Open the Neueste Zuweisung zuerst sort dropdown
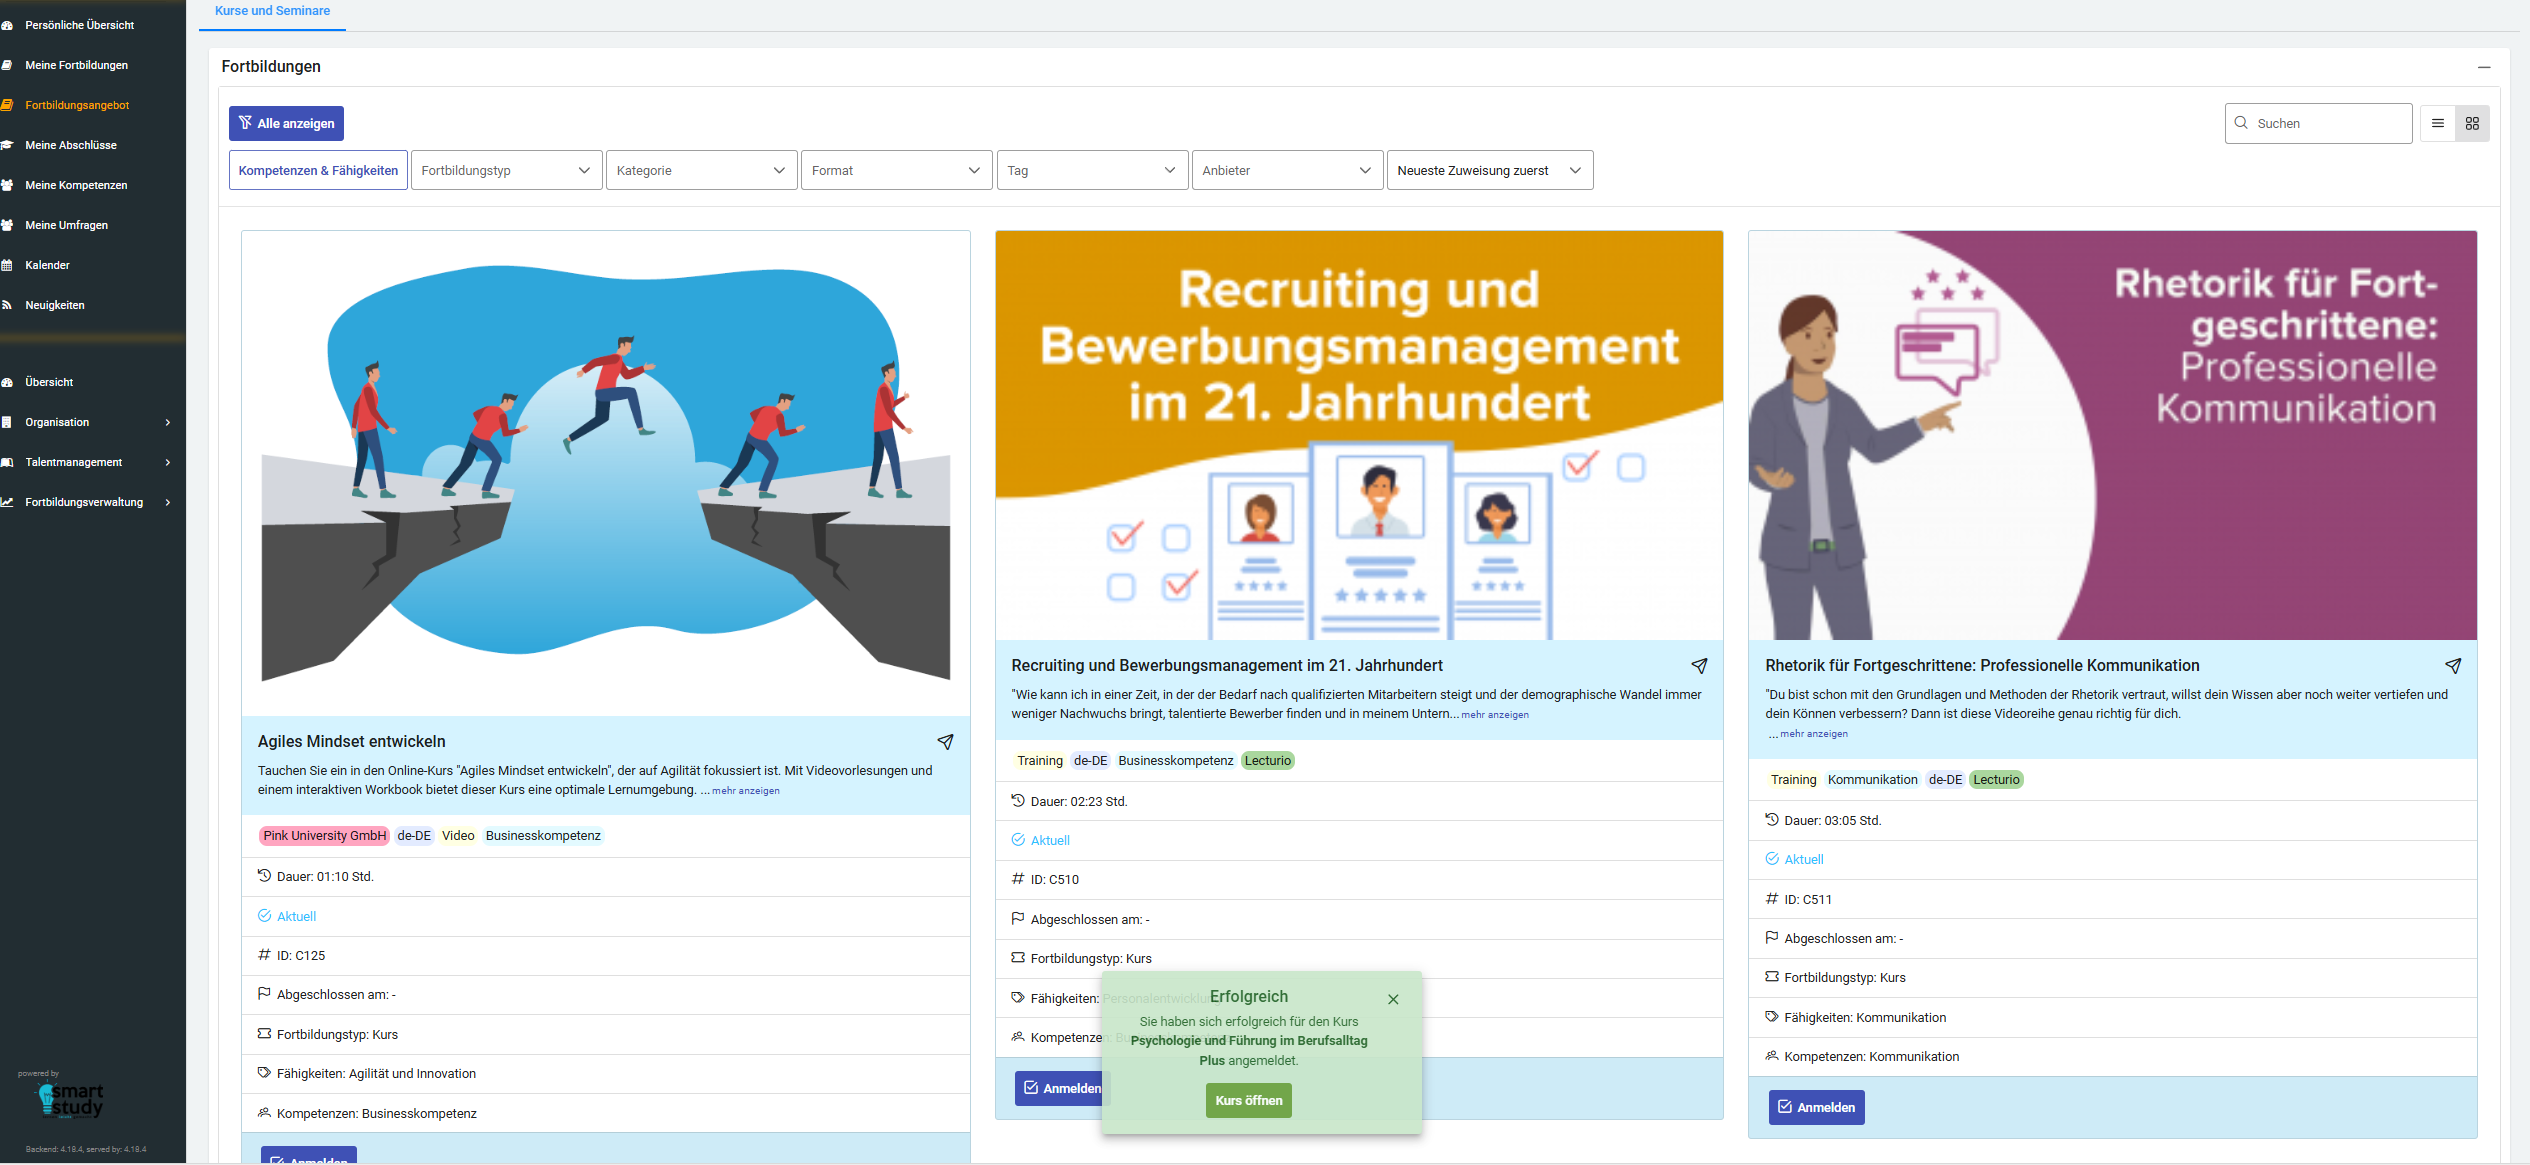Screen dimensions: 2530x1165 [1489, 171]
